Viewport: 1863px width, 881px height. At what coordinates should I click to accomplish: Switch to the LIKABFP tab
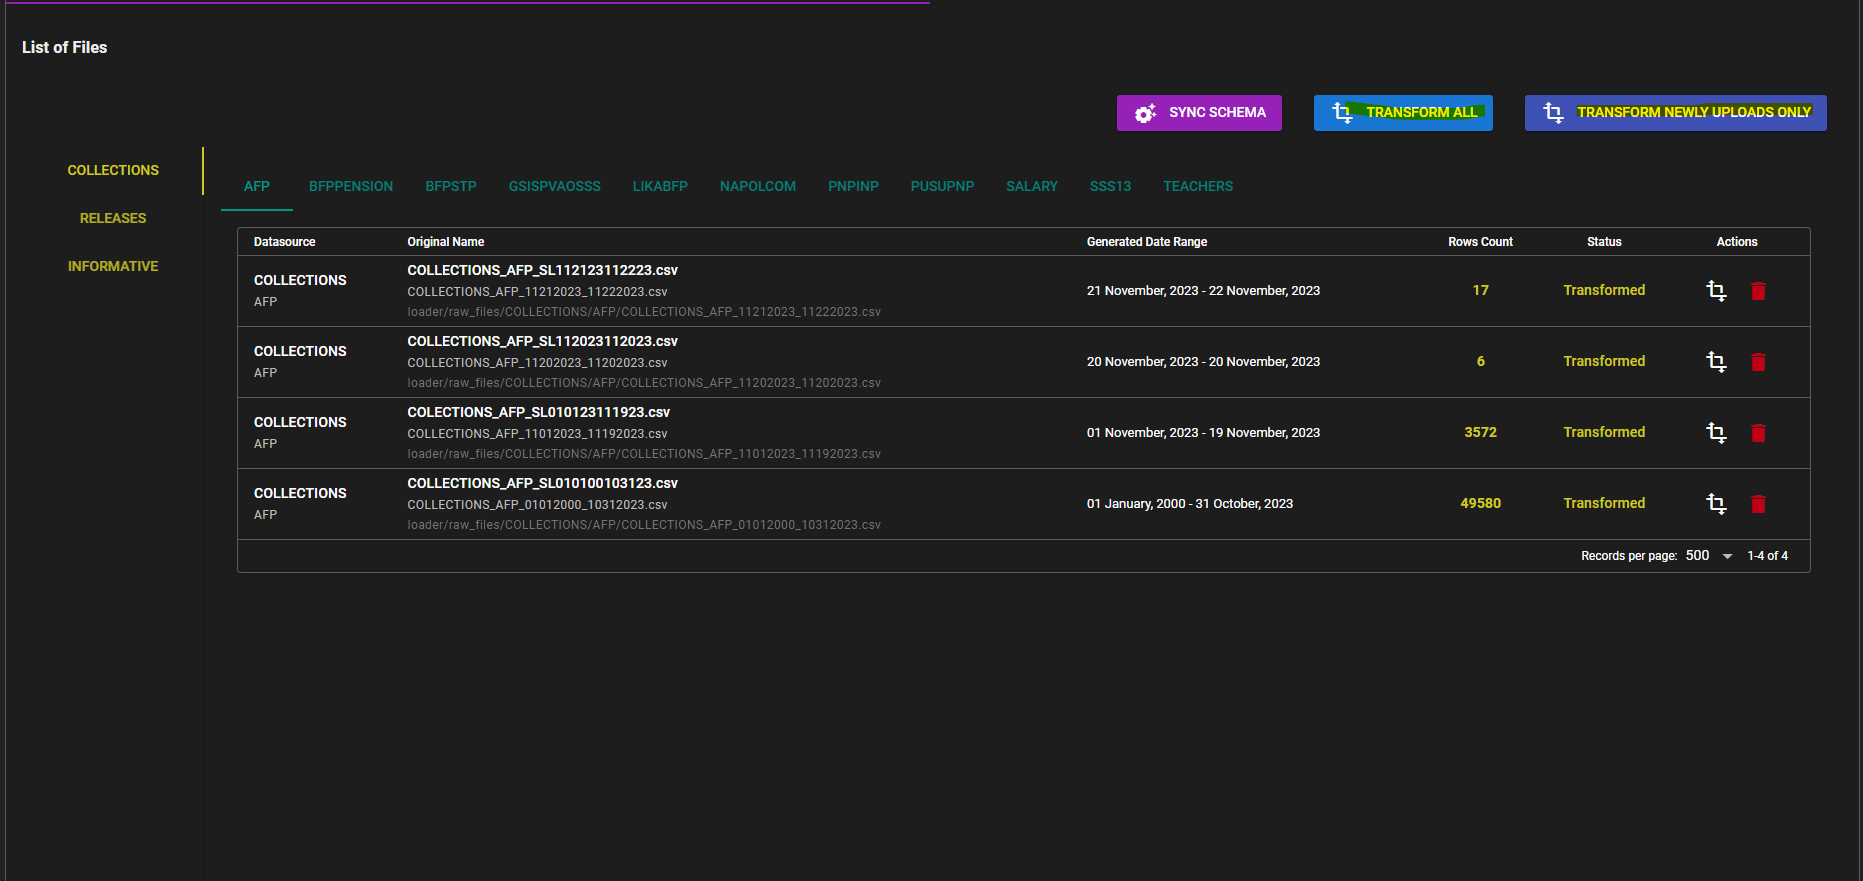tap(660, 187)
